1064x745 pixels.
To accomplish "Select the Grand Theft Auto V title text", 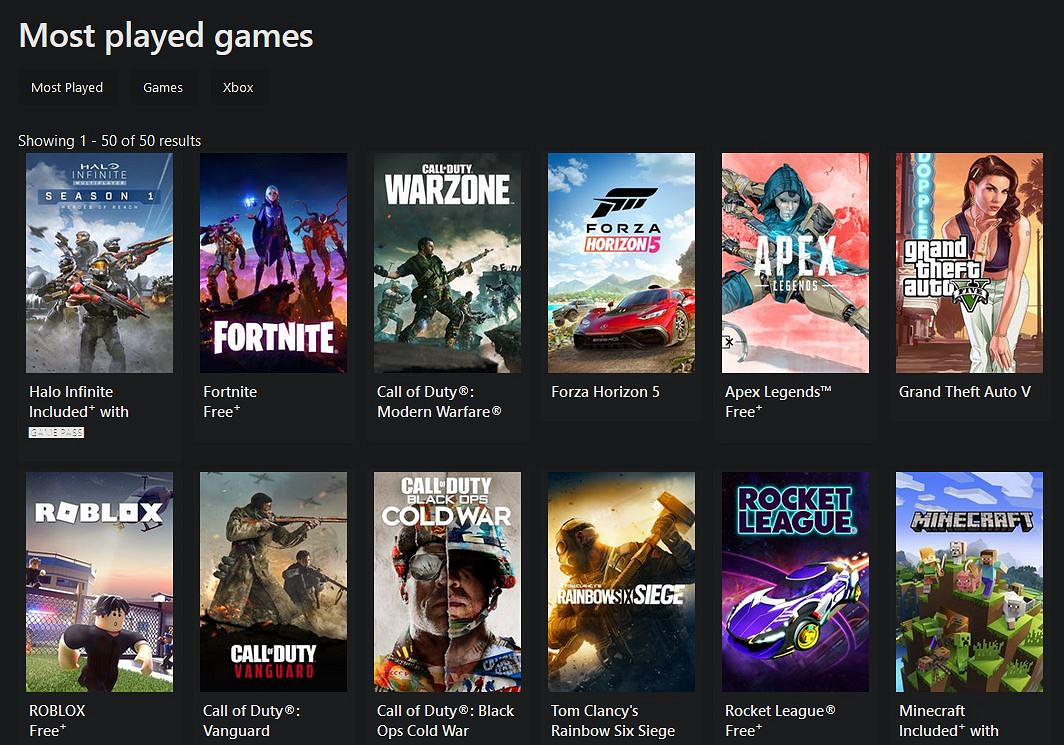I will (964, 391).
